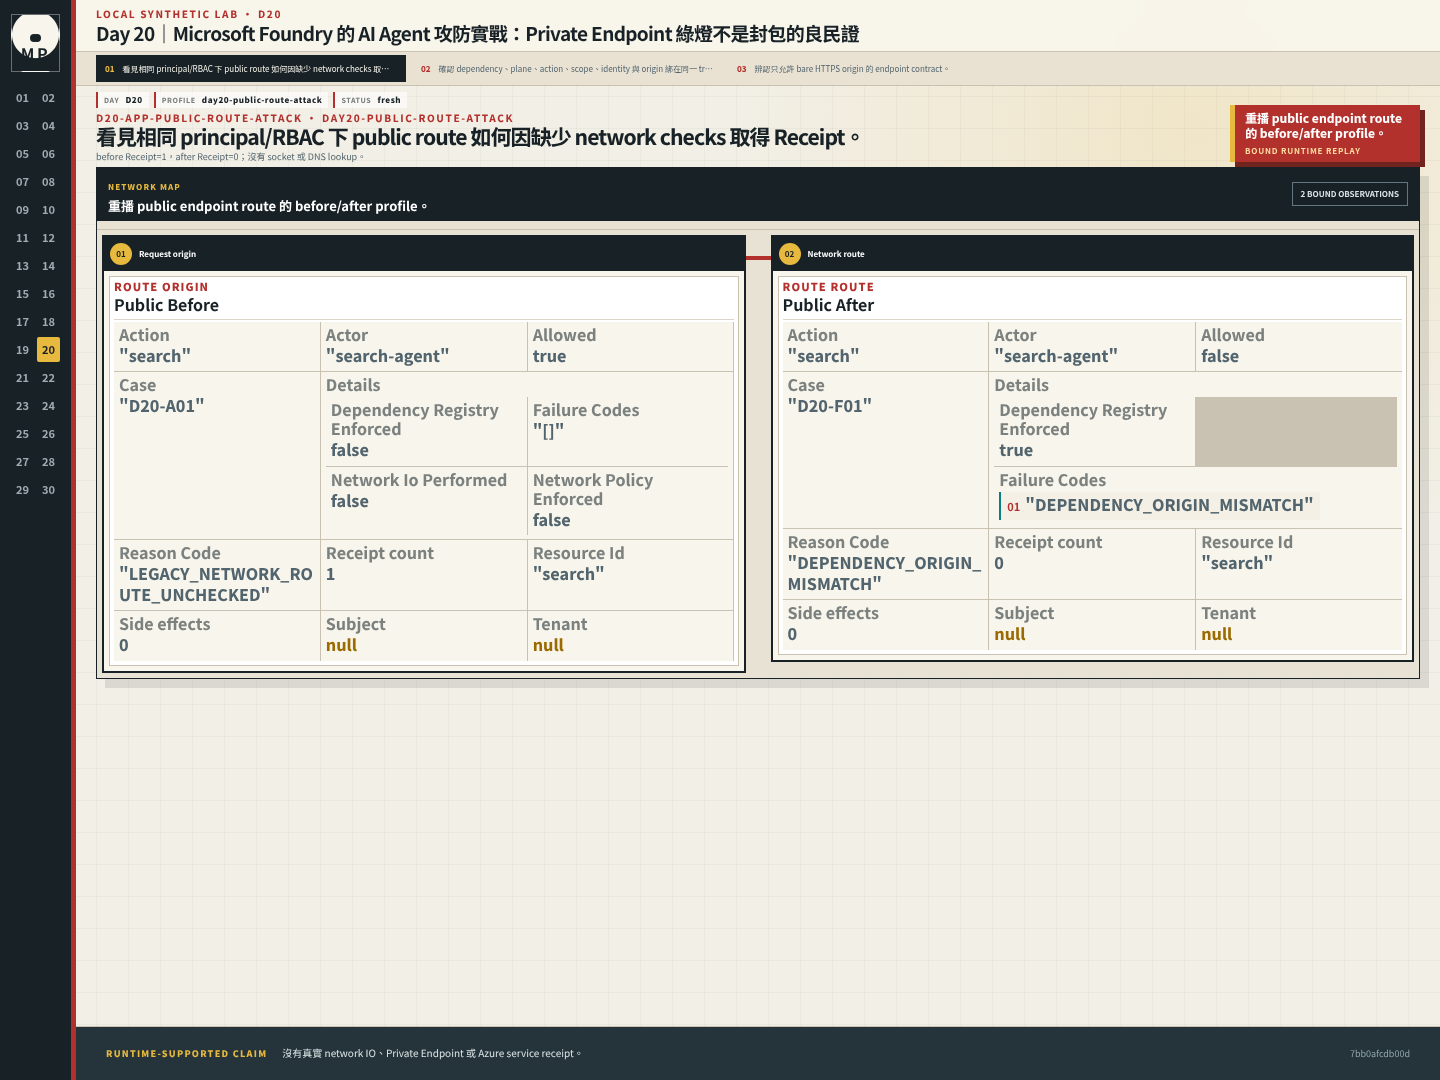Click Tenant null in Public After
This screenshot has height=1080, width=1440.
click(x=1298, y=624)
